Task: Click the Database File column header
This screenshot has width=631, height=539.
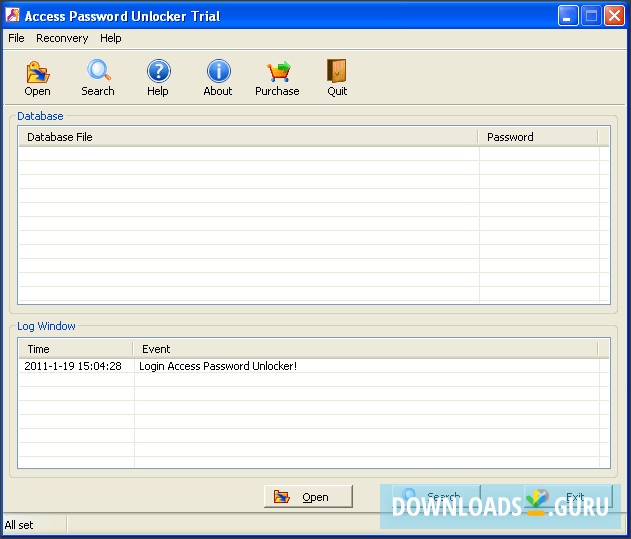Action: (x=248, y=137)
